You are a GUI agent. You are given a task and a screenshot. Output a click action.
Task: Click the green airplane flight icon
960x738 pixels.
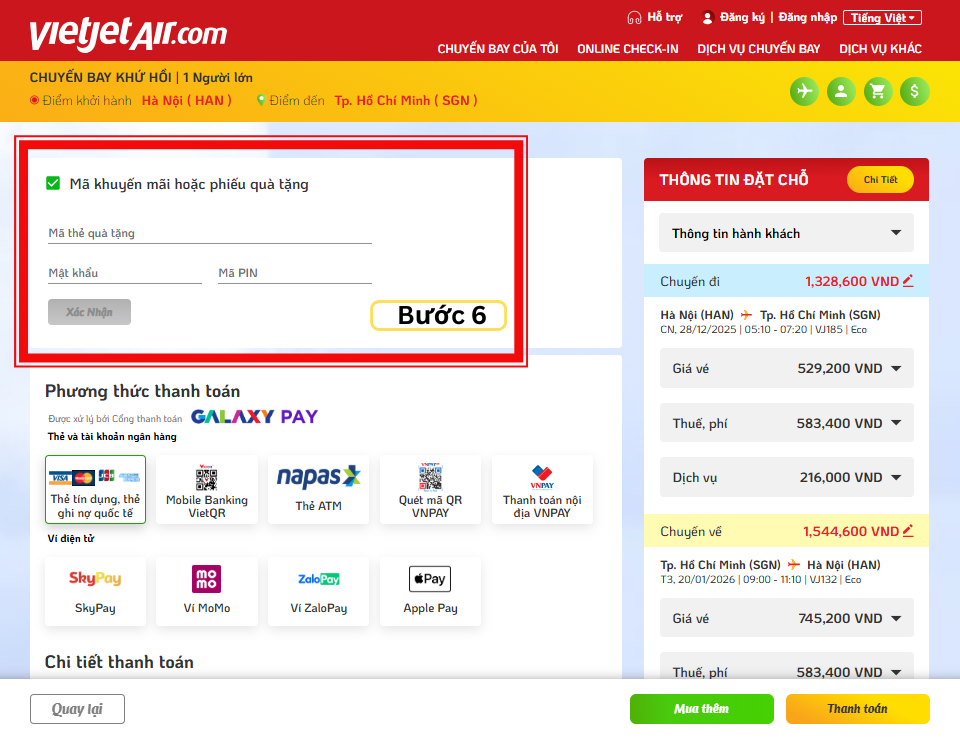(x=804, y=92)
